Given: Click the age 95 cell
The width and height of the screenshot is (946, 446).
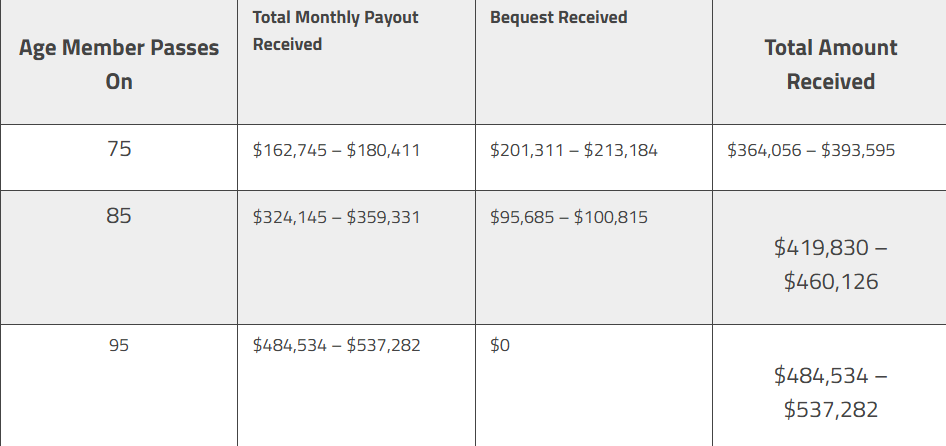Looking at the screenshot, I should tap(119, 385).
